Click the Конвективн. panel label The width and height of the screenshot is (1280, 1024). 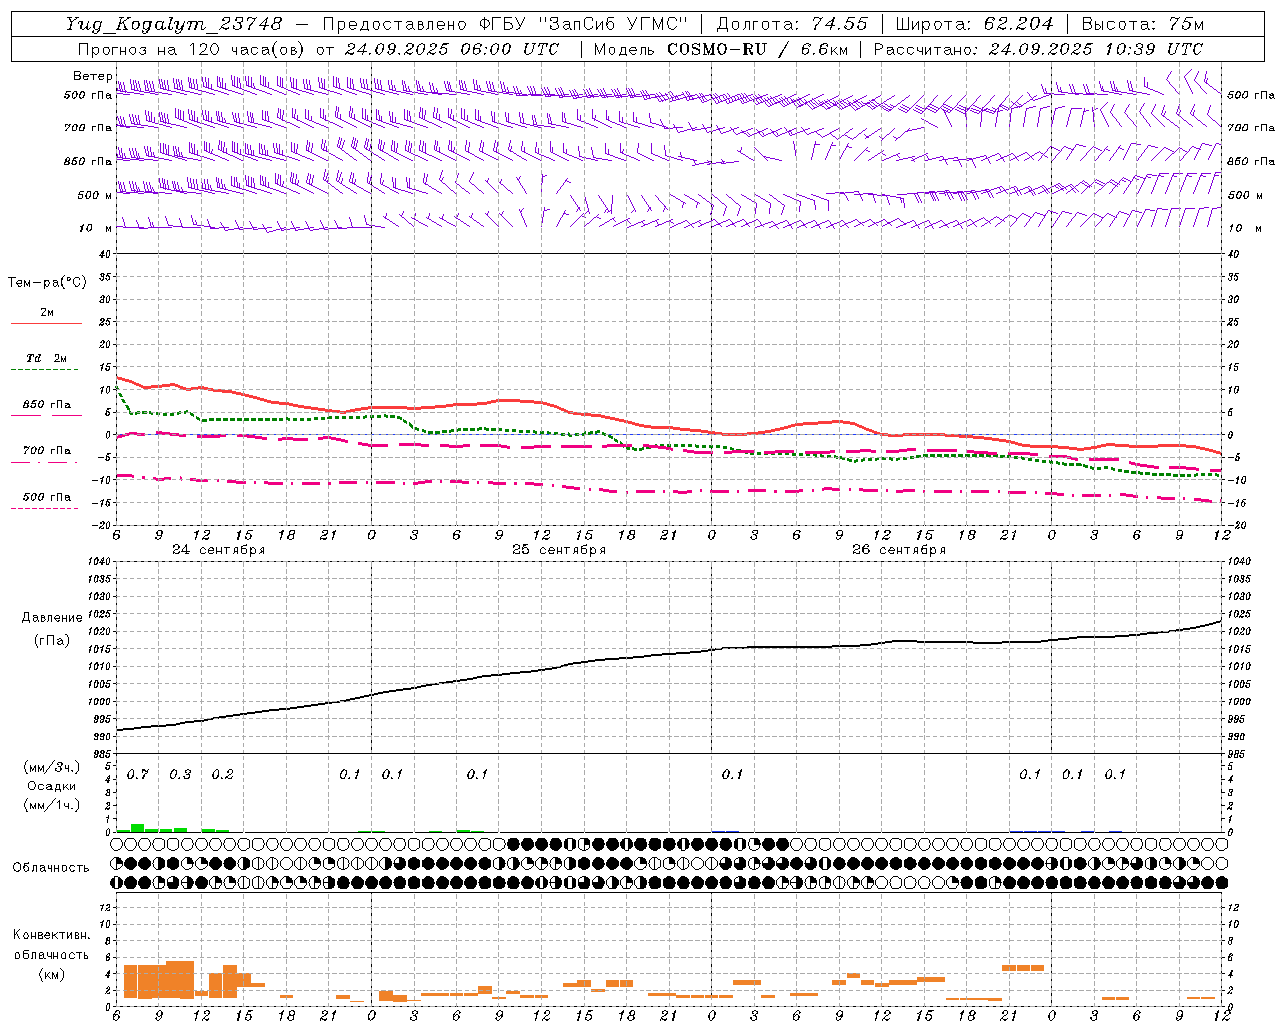coord(52,935)
